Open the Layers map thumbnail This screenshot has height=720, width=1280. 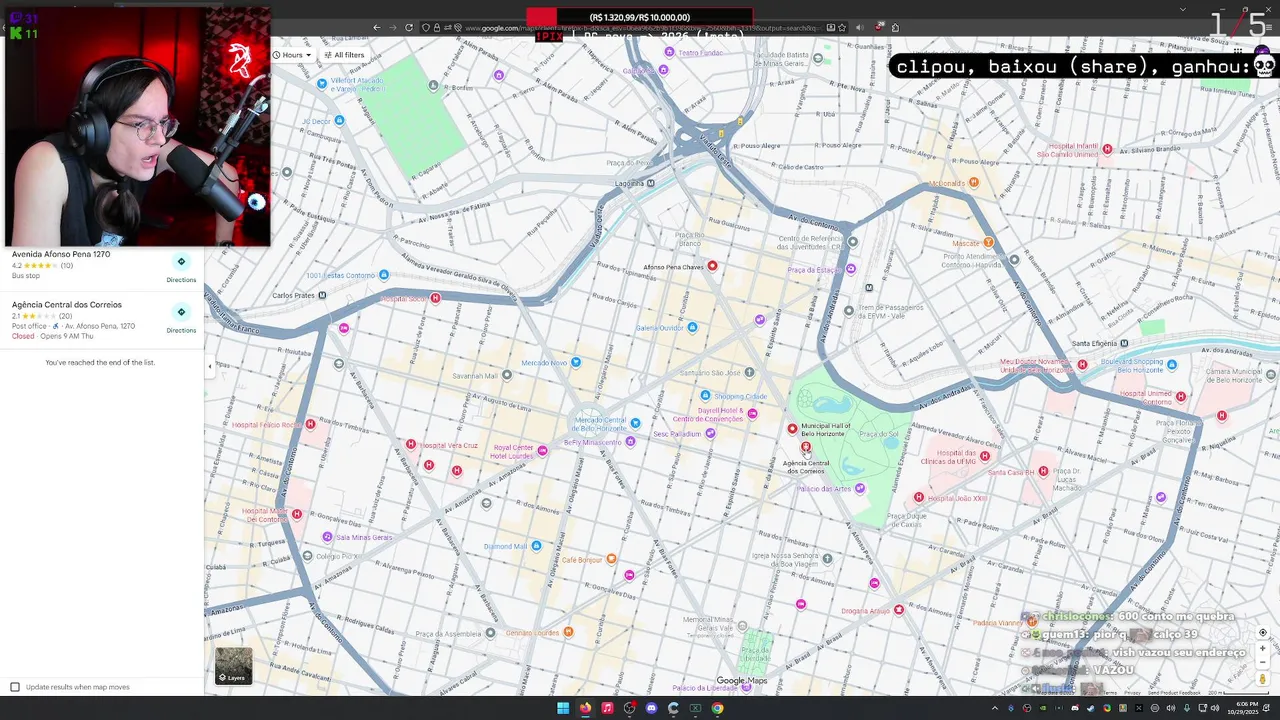pyautogui.click(x=234, y=666)
